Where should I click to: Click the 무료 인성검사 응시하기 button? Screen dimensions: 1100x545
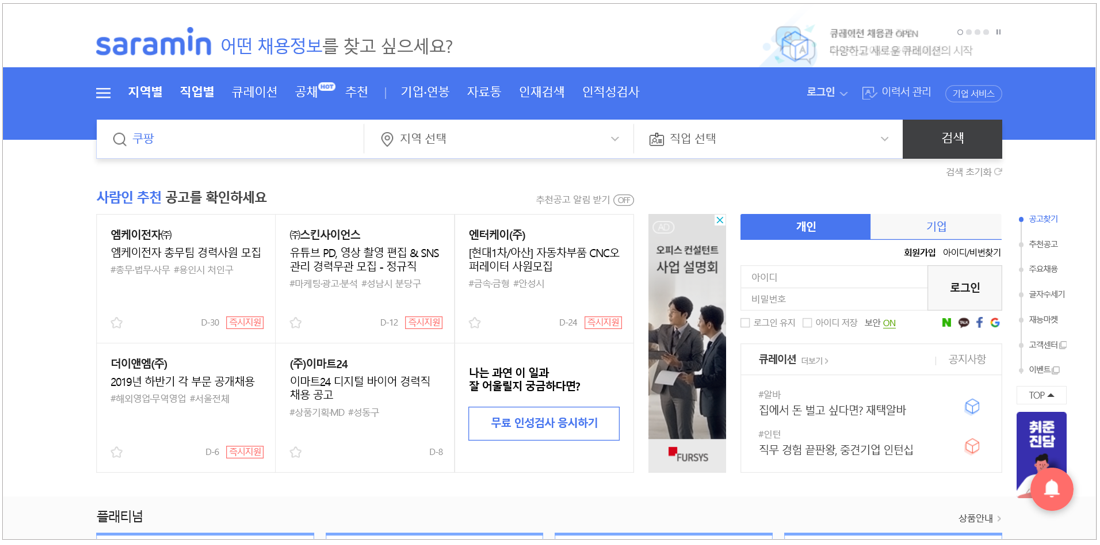(x=544, y=423)
